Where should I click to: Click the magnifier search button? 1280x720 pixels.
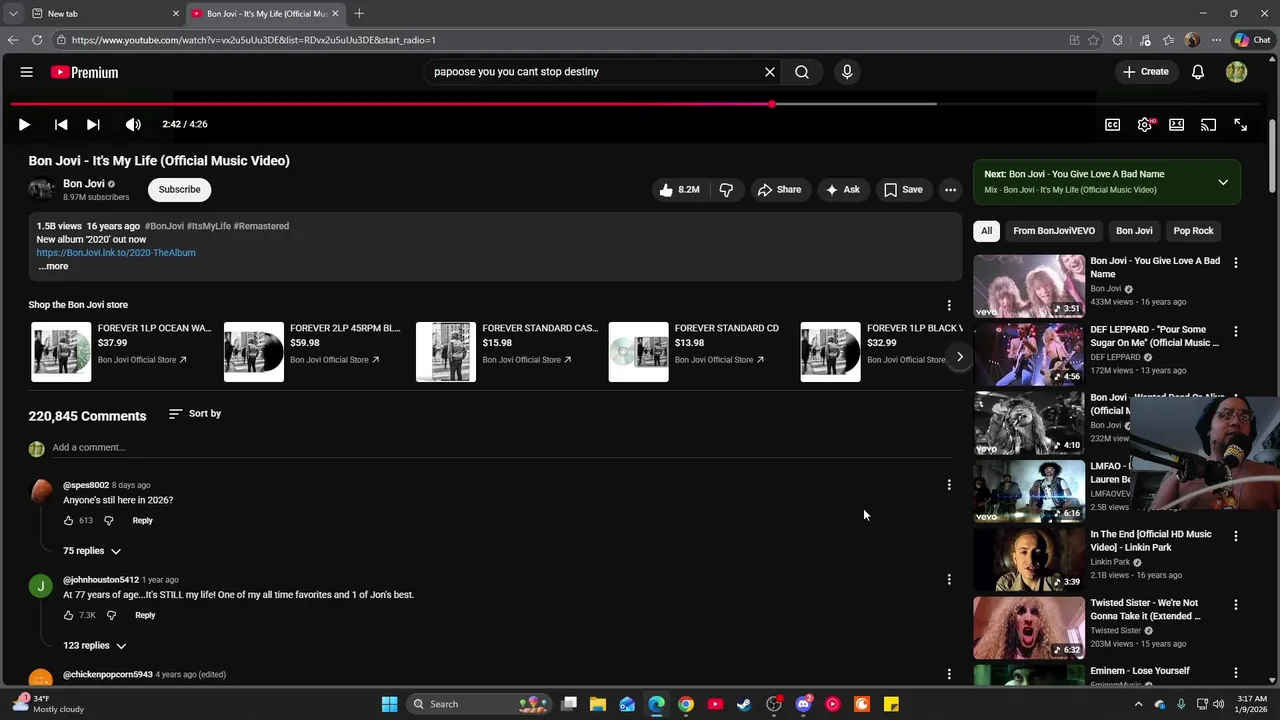tap(802, 72)
